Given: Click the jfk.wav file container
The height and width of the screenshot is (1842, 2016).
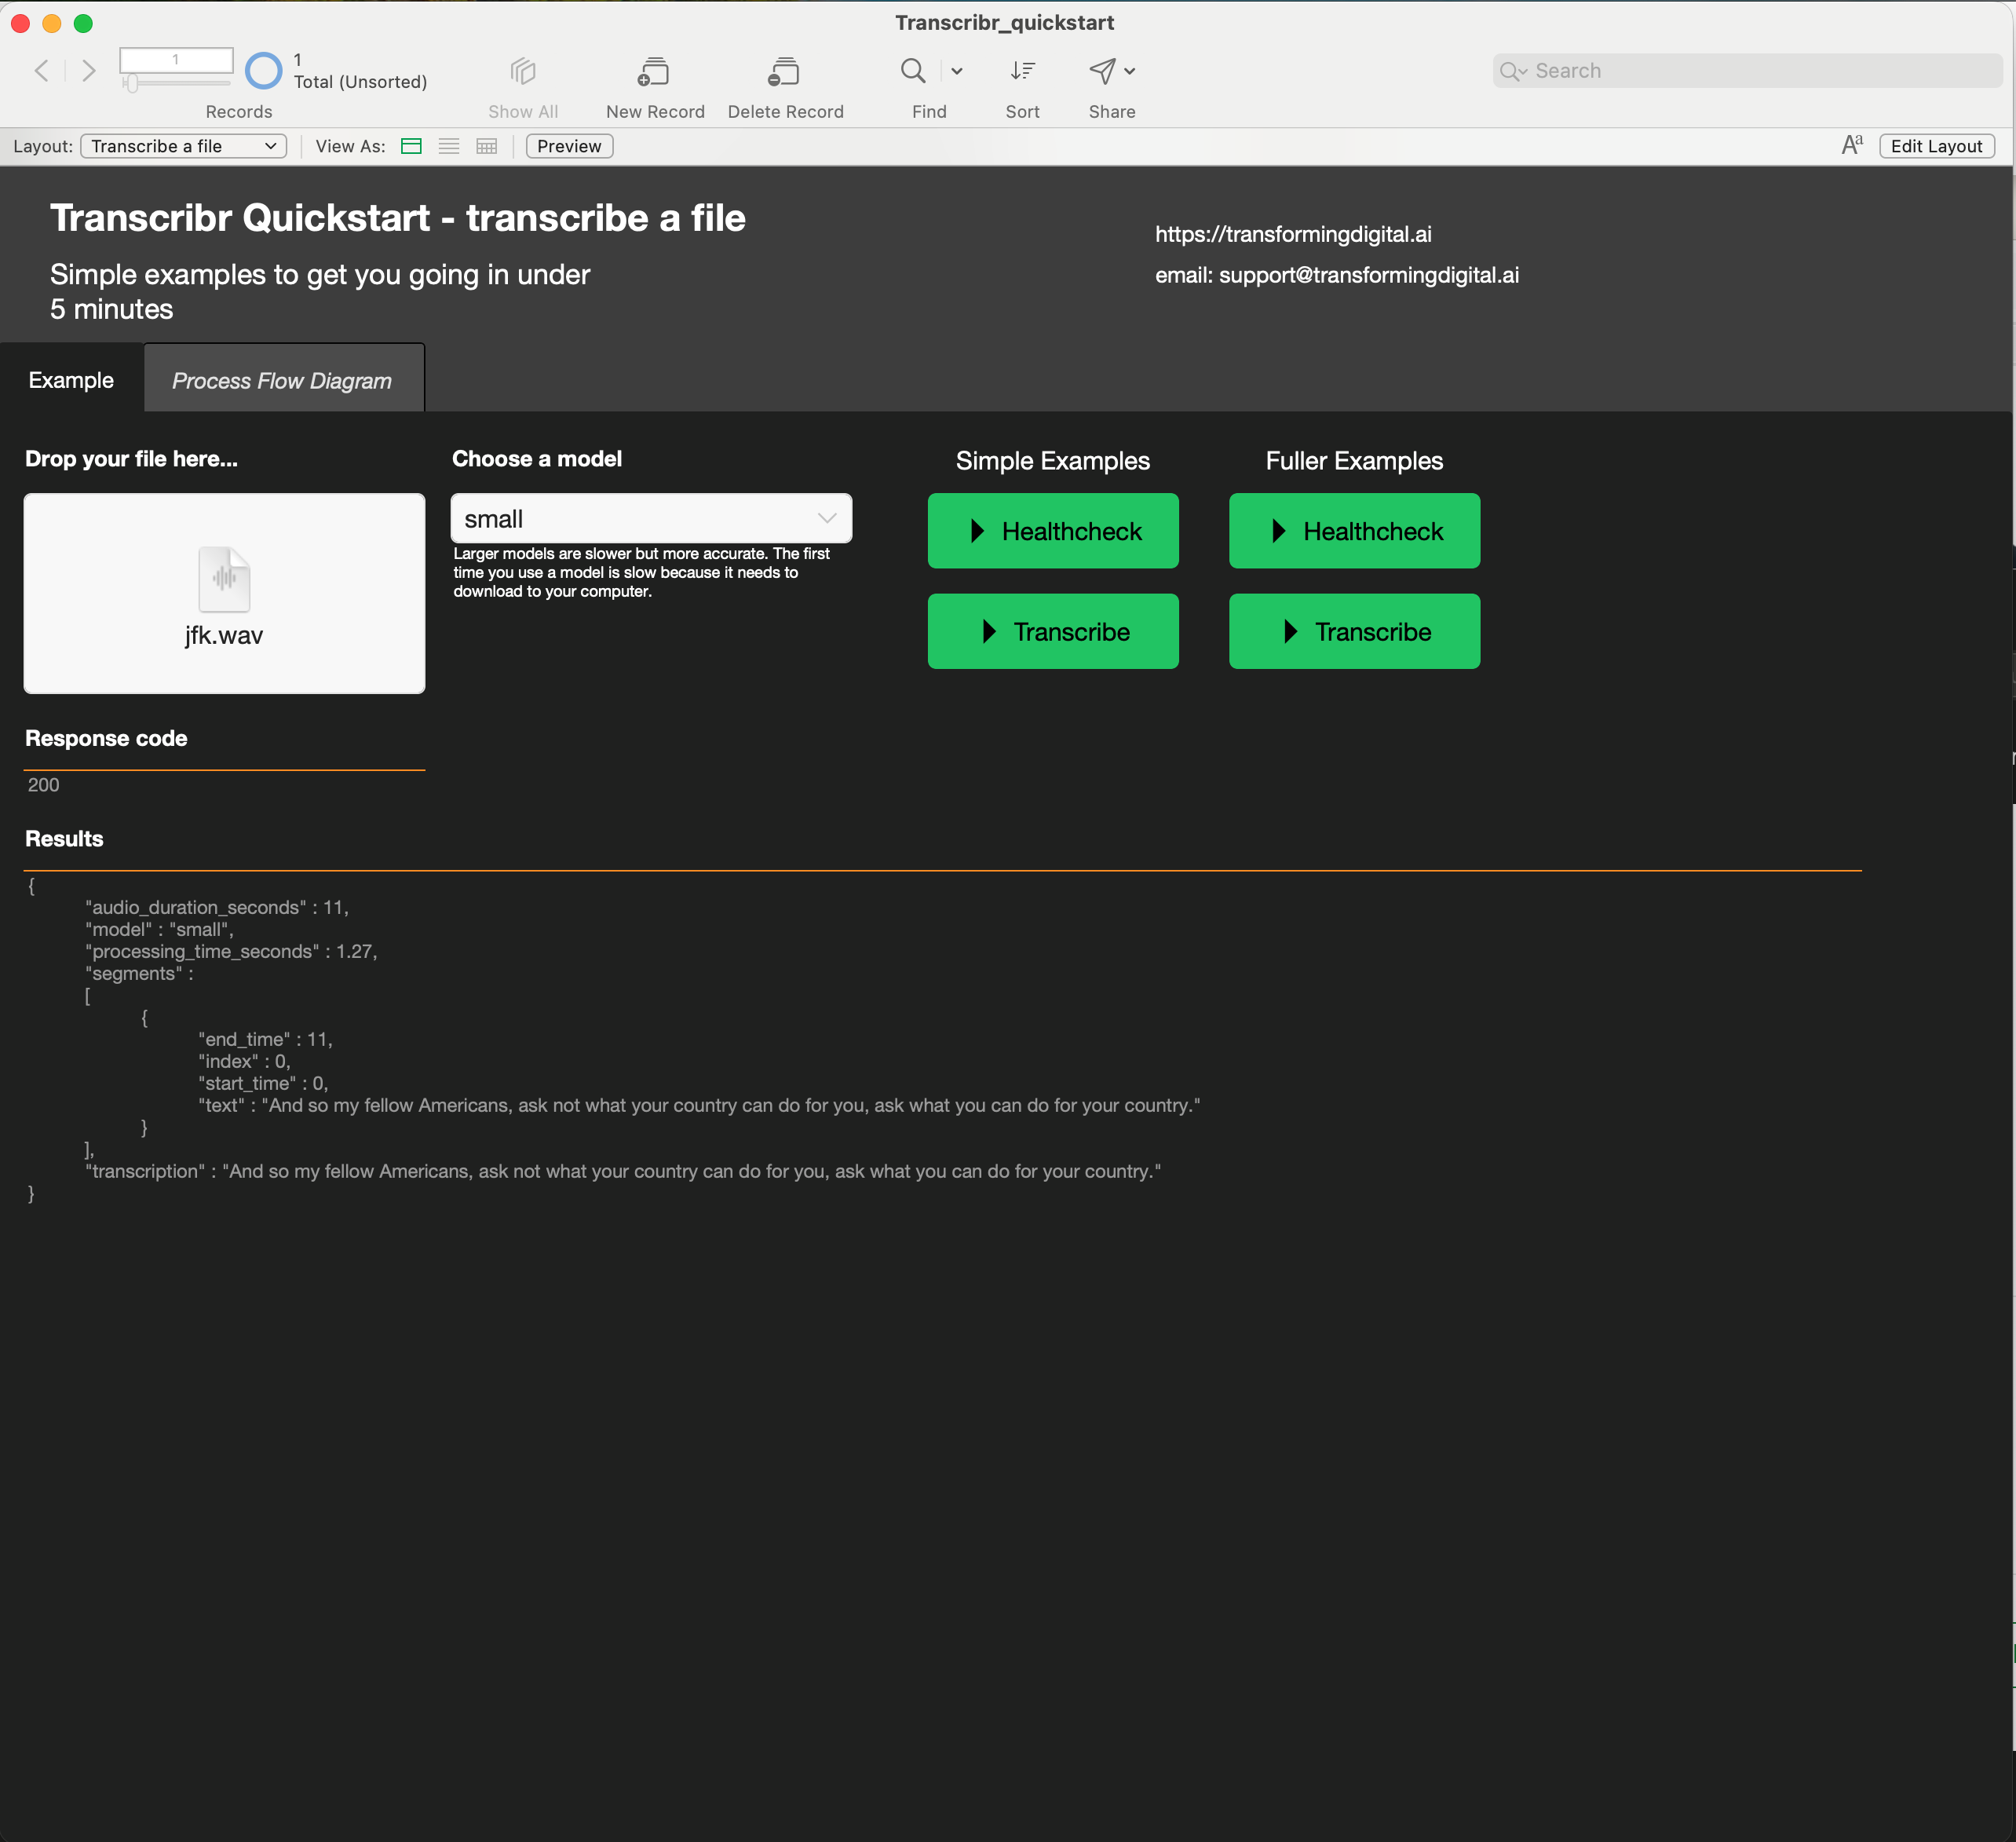Looking at the screenshot, I should pos(224,593).
